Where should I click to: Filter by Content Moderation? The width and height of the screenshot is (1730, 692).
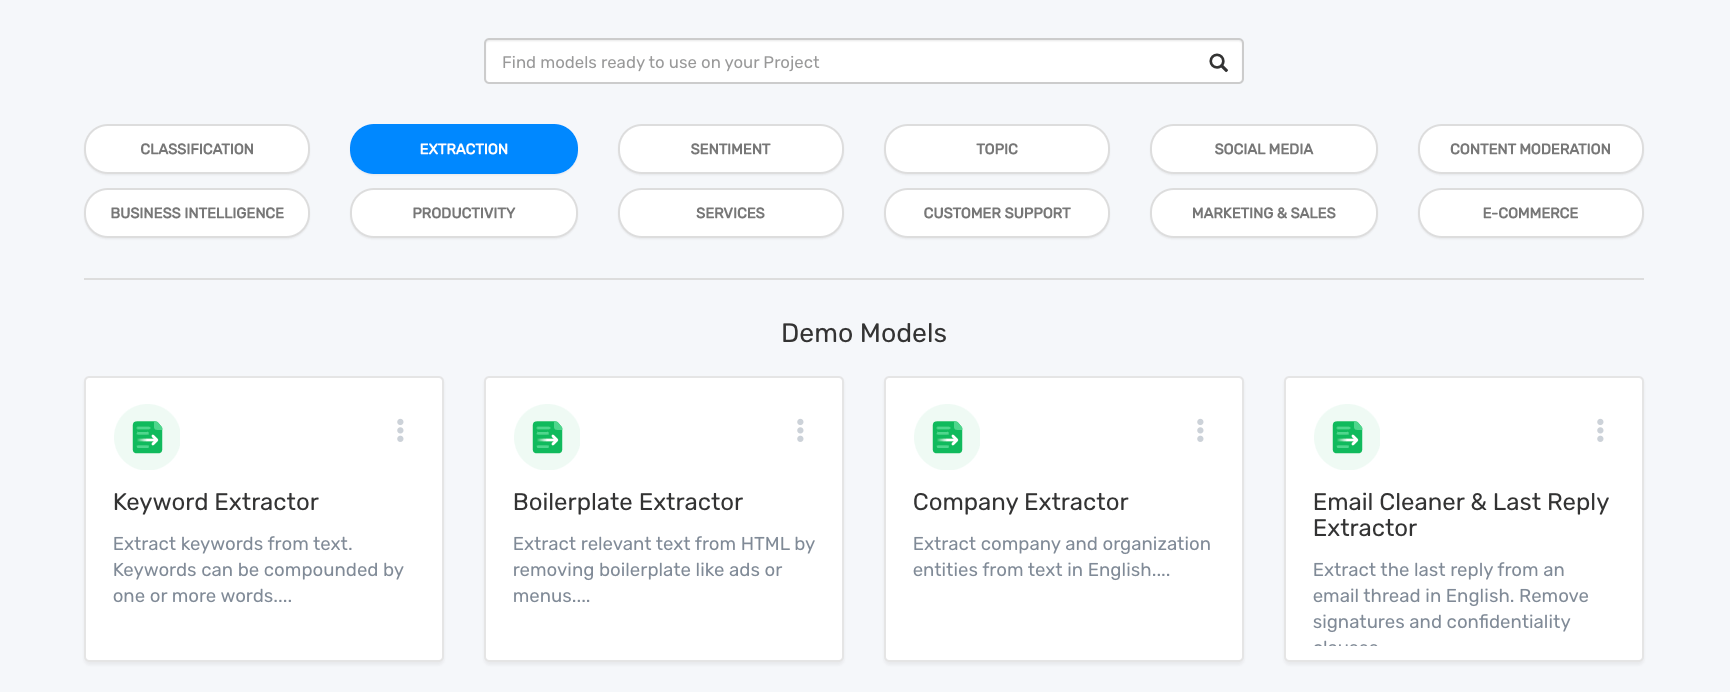[x=1530, y=149]
